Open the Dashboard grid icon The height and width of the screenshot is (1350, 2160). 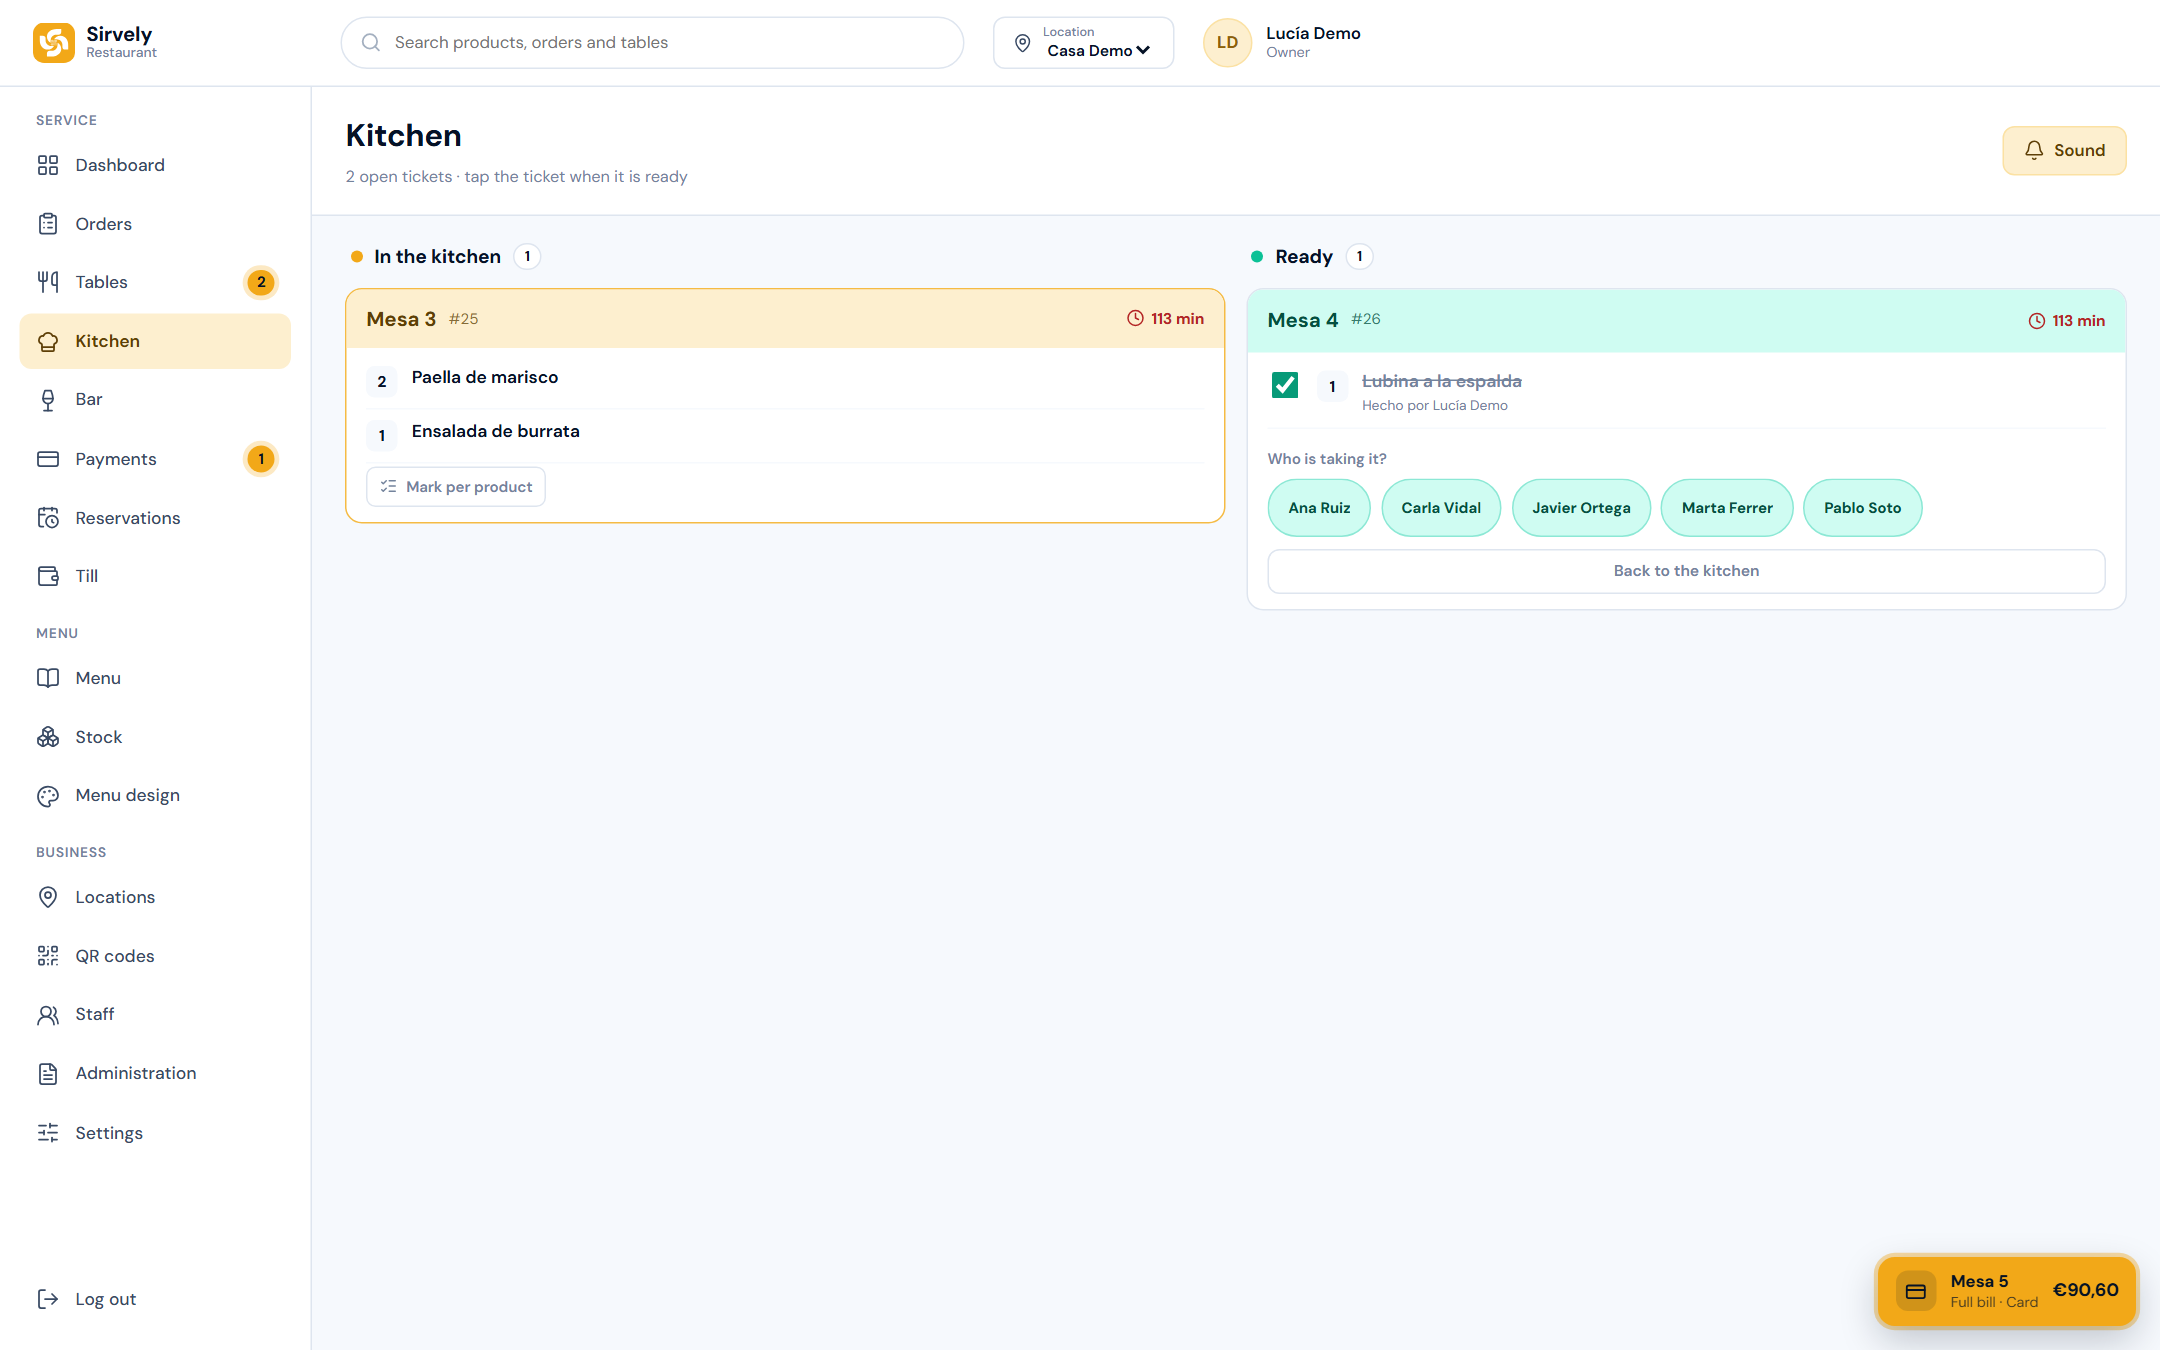[48, 165]
